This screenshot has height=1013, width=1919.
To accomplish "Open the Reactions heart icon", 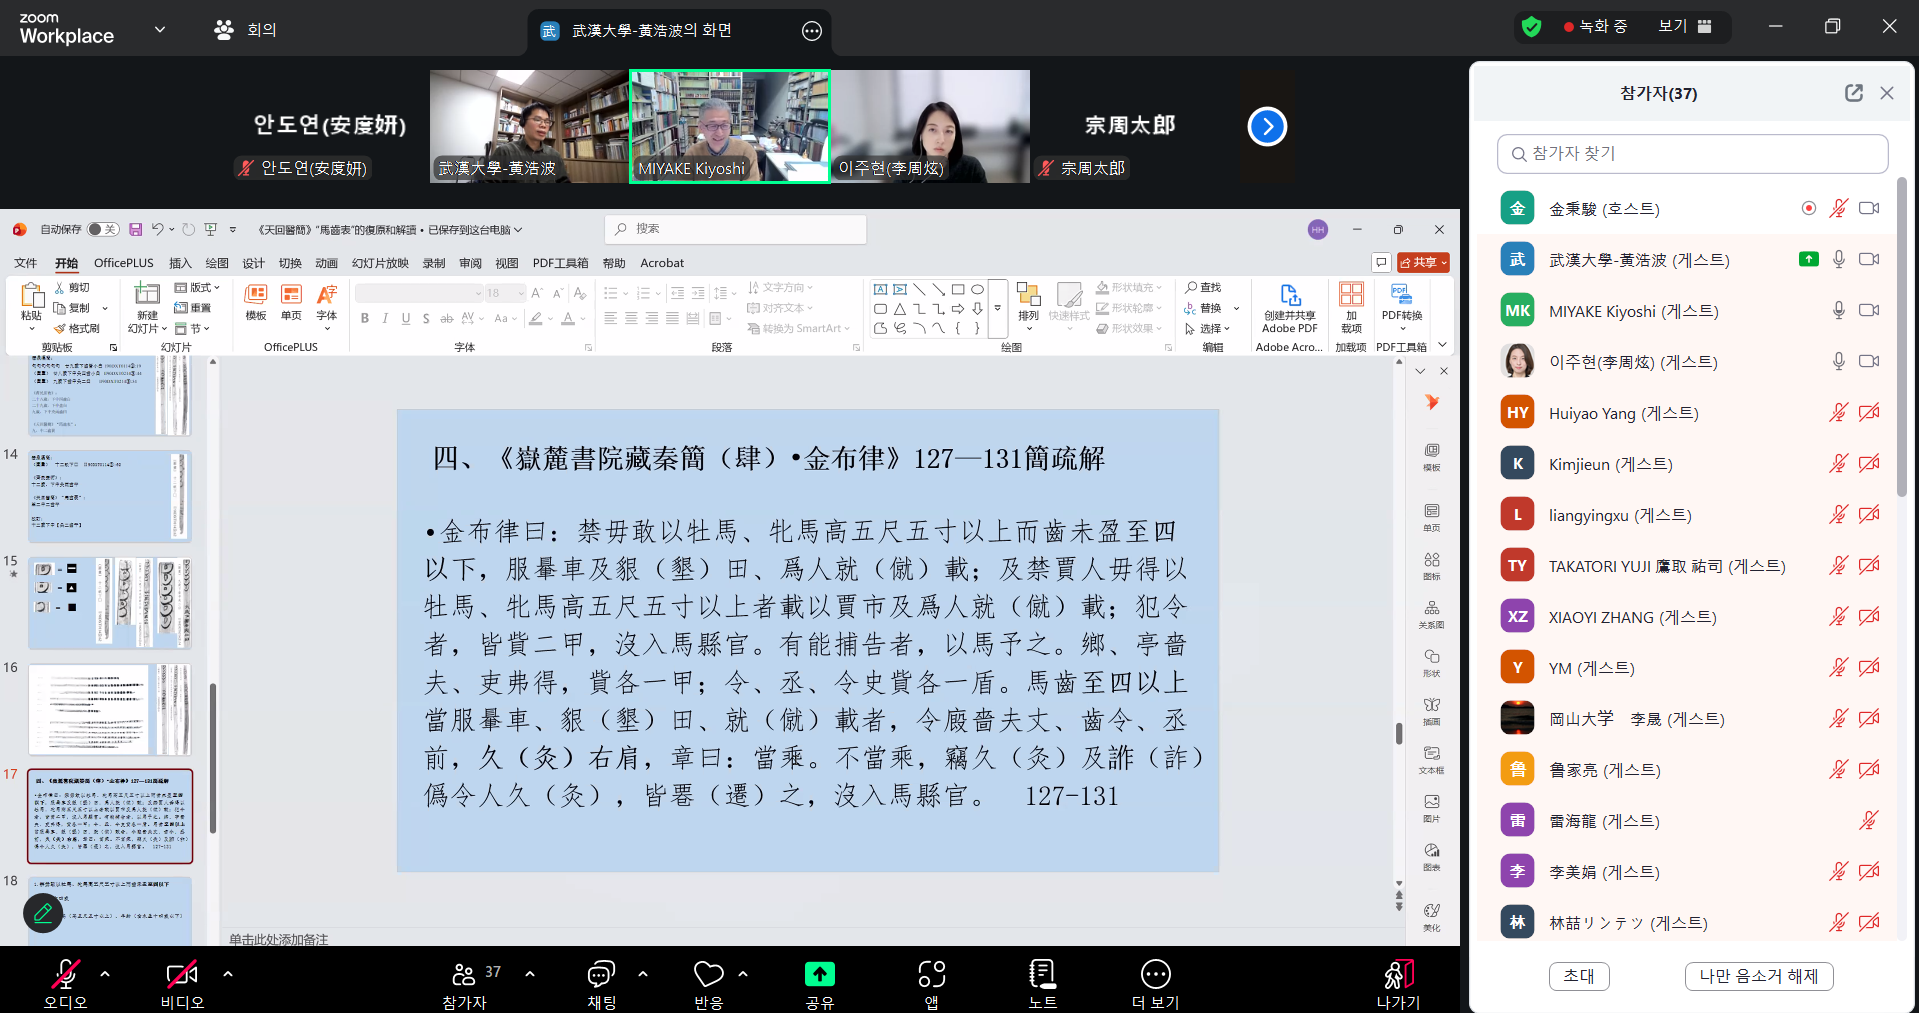I will pos(708,974).
